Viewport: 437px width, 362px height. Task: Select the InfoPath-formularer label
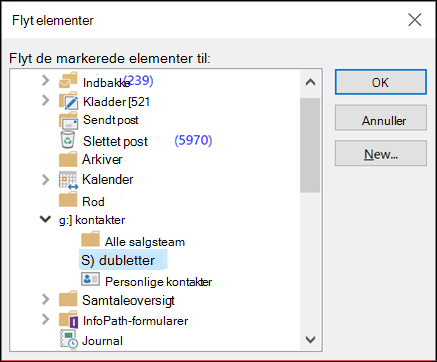pos(135,321)
